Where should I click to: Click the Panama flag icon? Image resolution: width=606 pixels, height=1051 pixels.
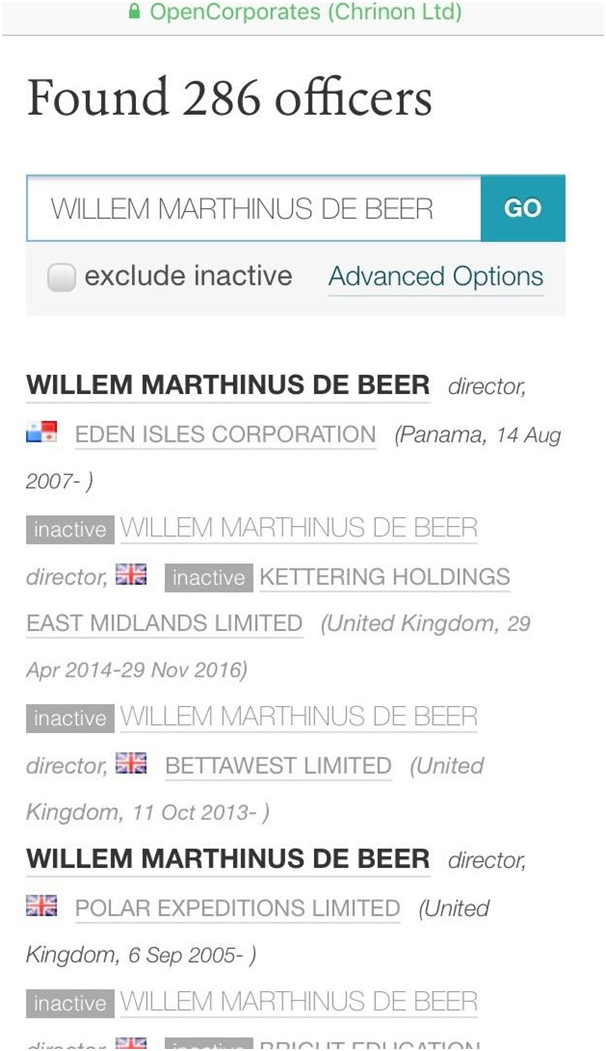click(x=42, y=433)
